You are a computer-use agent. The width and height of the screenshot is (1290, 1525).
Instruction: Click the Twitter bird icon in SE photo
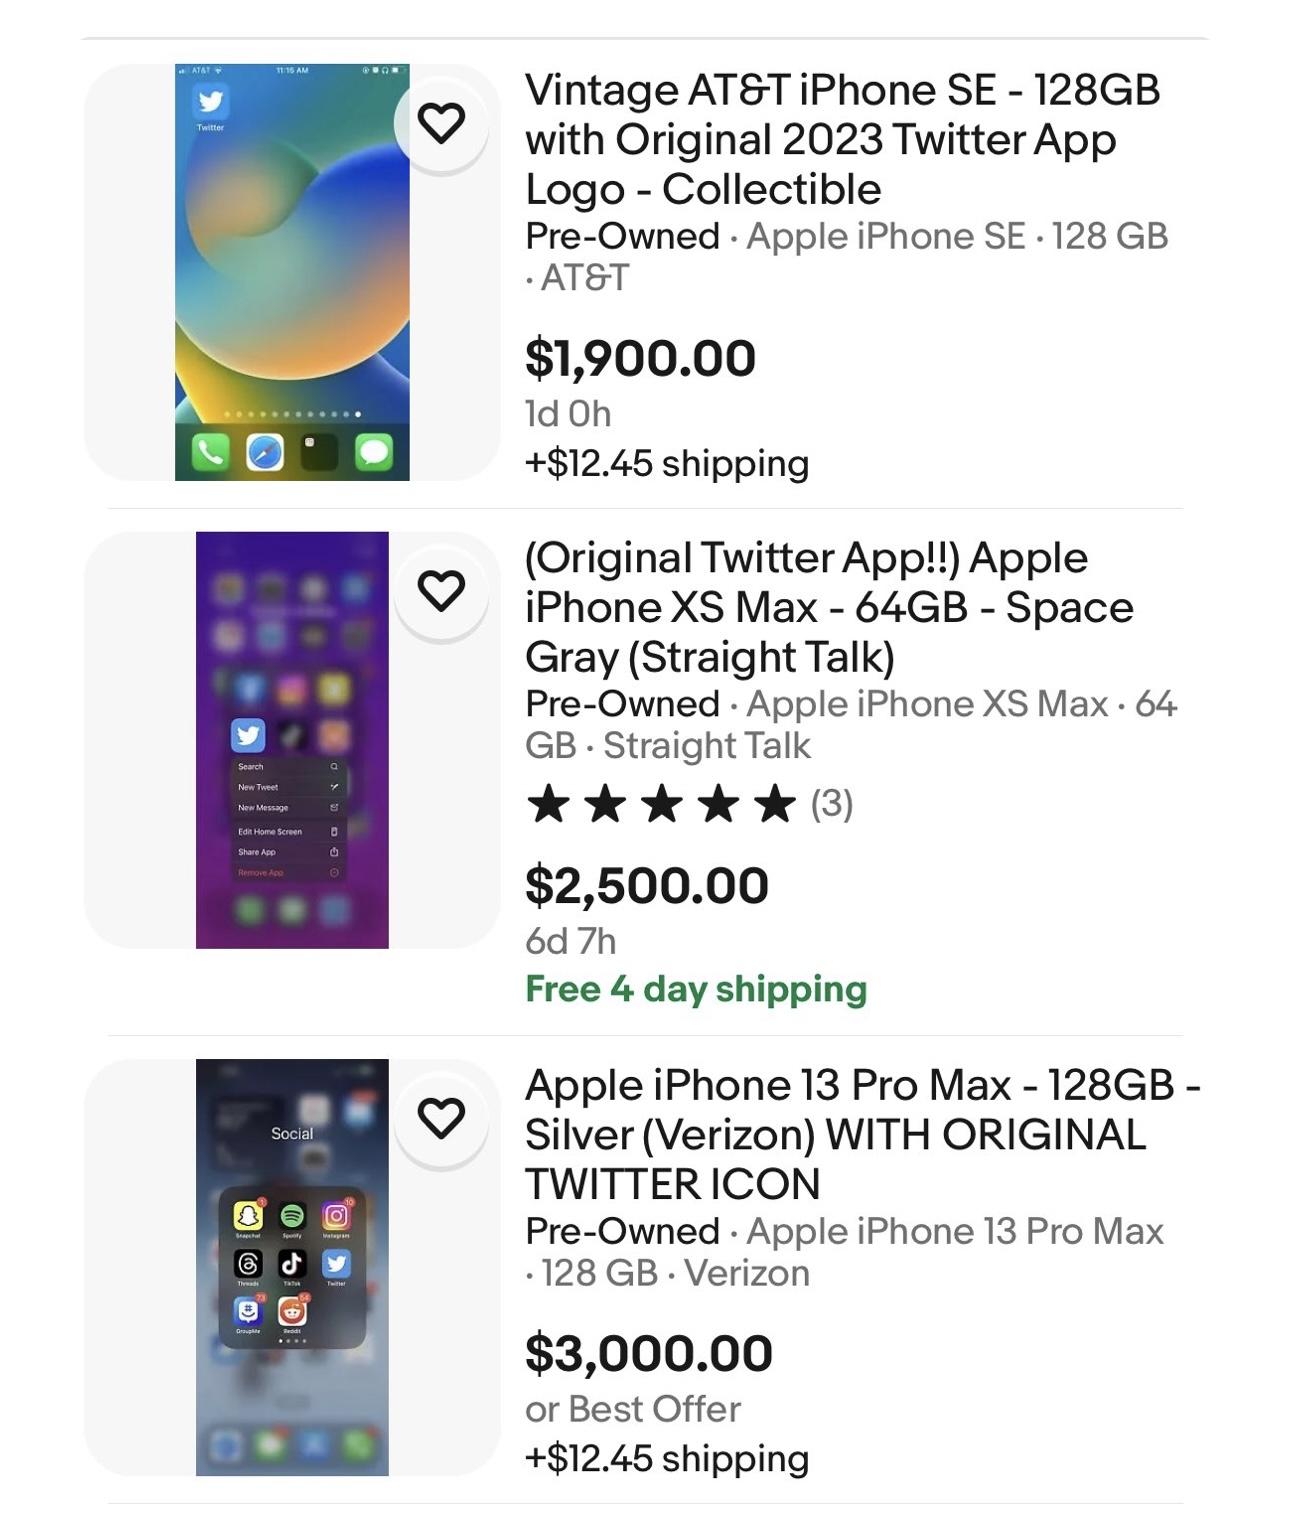pos(210,101)
